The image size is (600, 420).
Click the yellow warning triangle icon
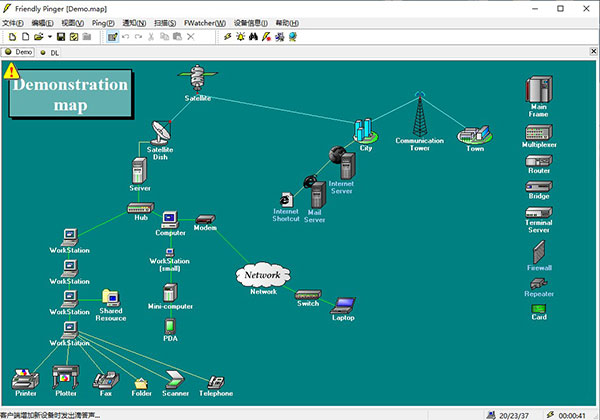tap(11, 71)
